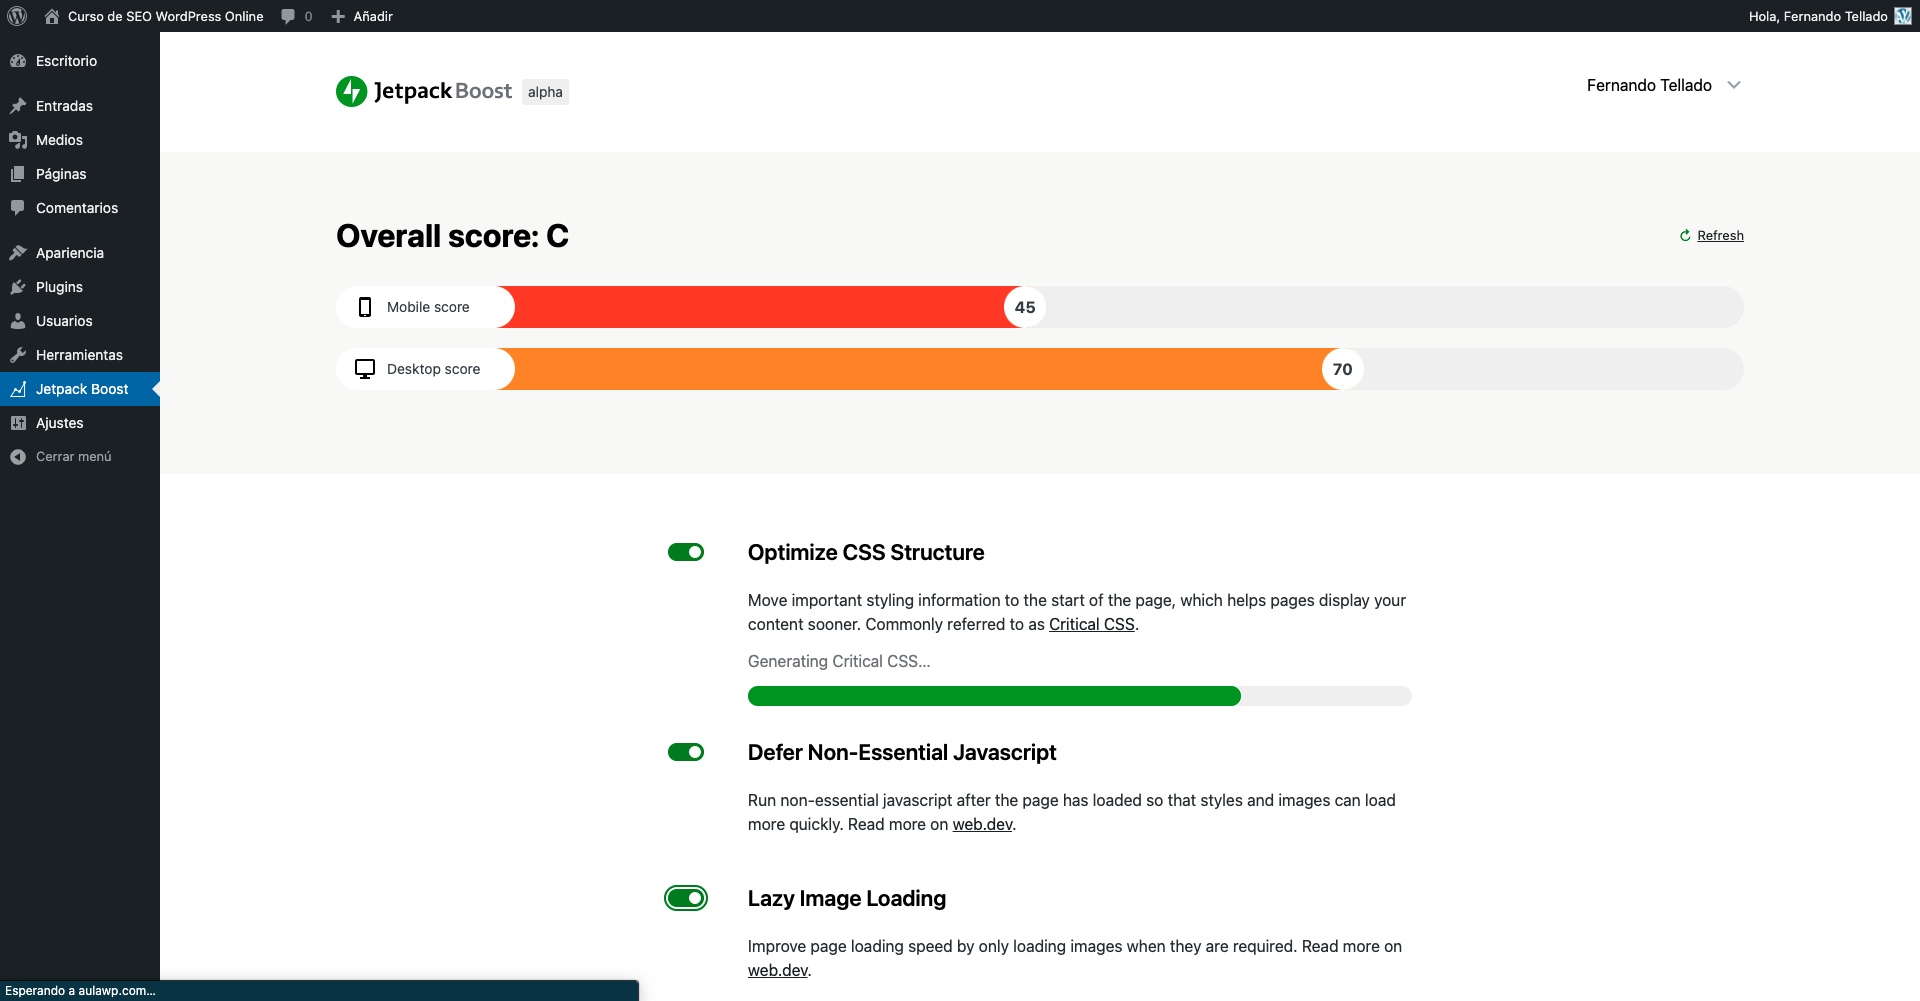Click the Generating Critical CSS progress bar
This screenshot has width=1920, height=1001.
coord(1079,696)
